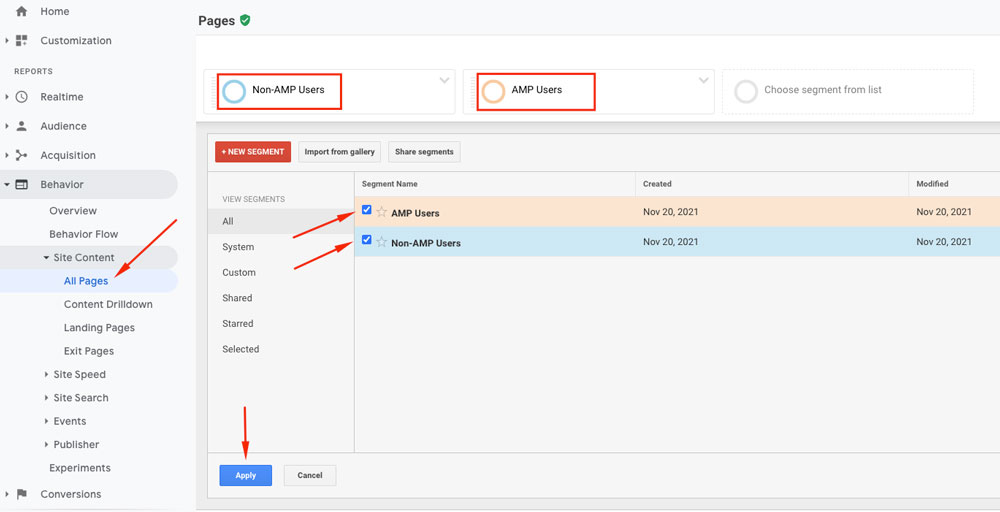Expand the Customization section arrow

tap(6, 40)
